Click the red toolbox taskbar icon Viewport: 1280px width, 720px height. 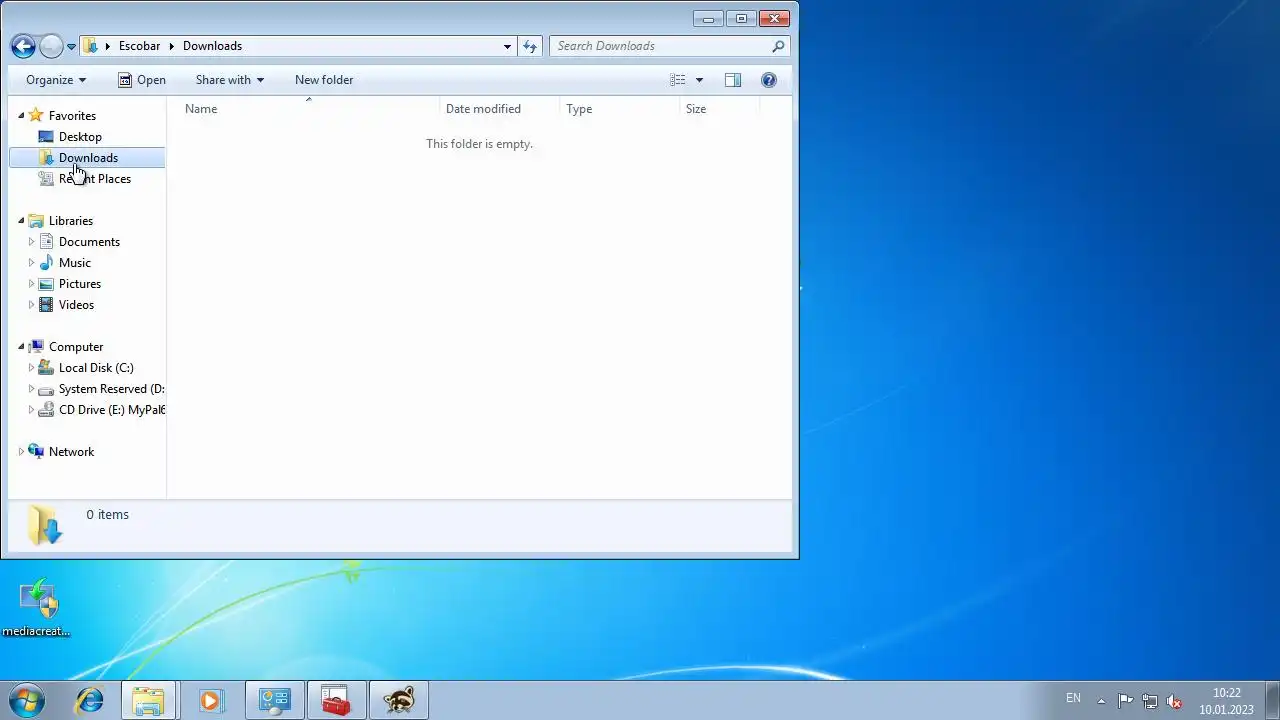[x=336, y=701]
